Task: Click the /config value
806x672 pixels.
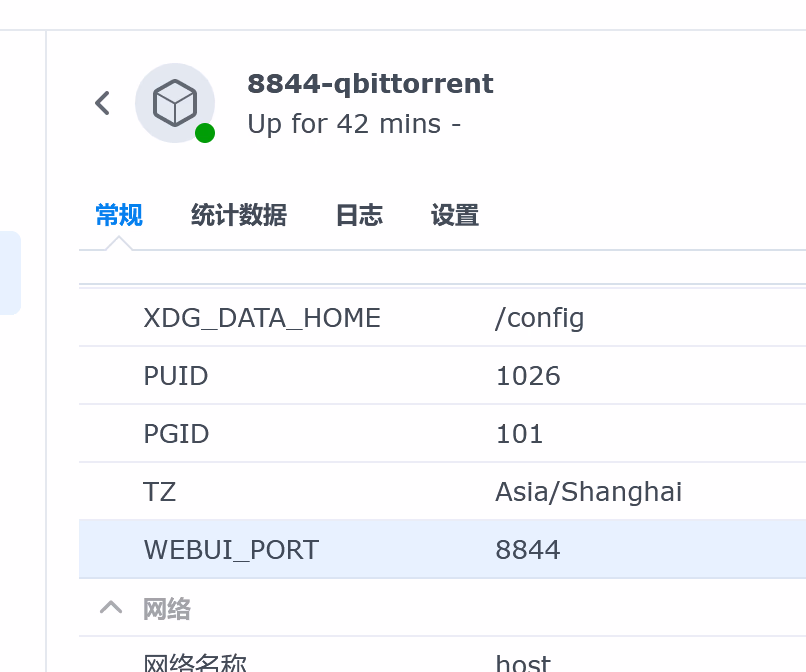Action: click(x=539, y=318)
